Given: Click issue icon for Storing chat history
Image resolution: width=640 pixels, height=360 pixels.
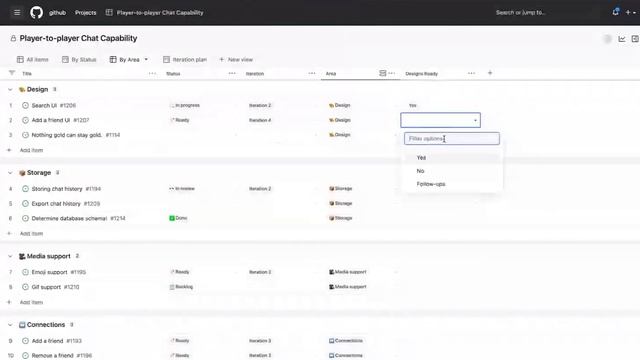Looking at the screenshot, I should click(x=25, y=189).
